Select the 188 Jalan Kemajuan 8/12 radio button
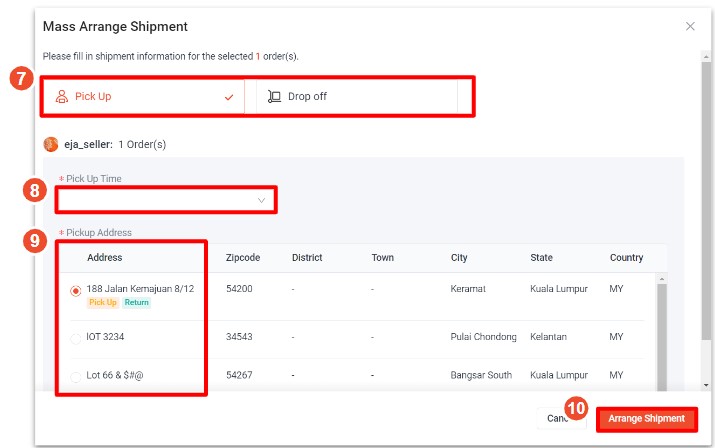The width and height of the screenshot is (715, 448). (x=76, y=291)
